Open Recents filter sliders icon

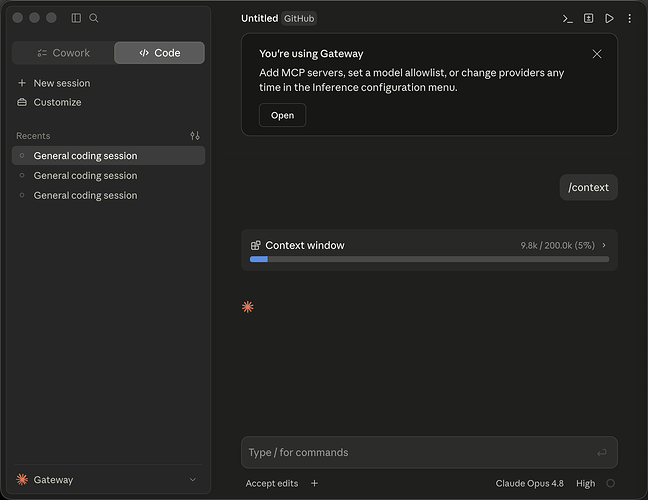point(195,136)
